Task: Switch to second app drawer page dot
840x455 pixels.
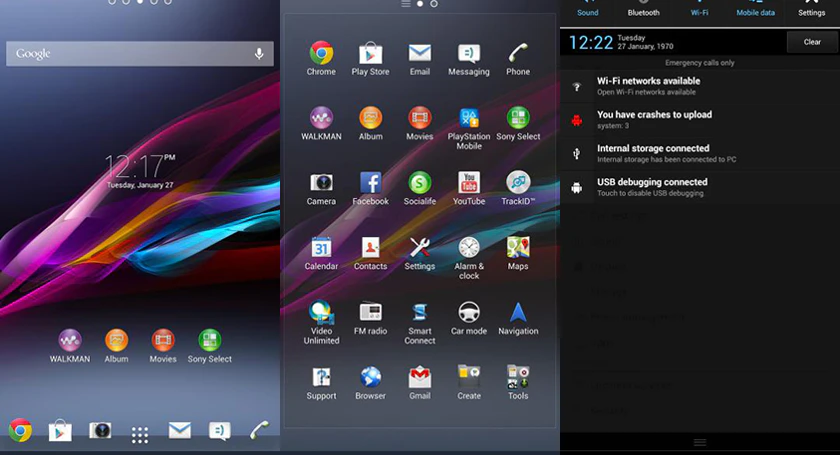Action: [434, 4]
